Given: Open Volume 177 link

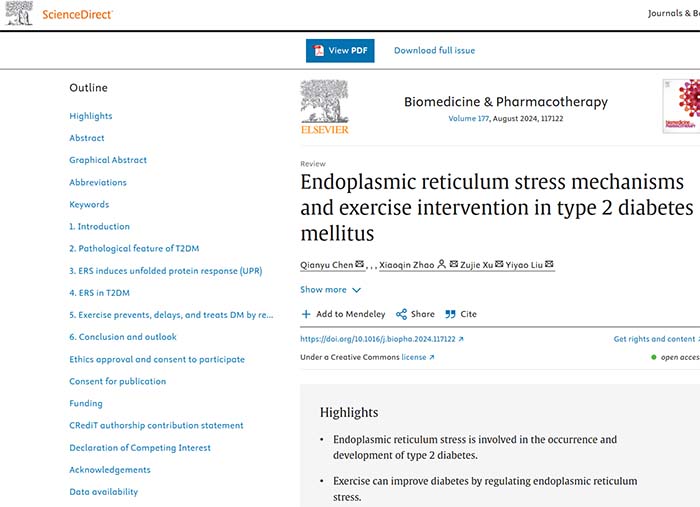Looking at the screenshot, I should click(x=476, y=119).
